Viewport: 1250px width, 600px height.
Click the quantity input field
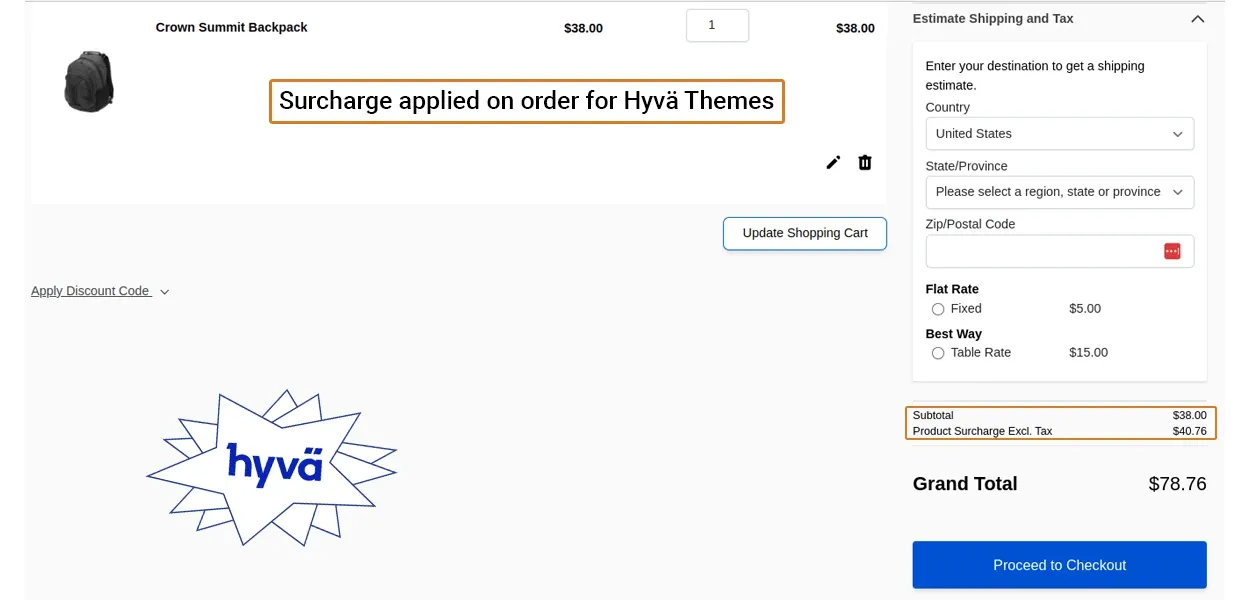[x=717, y=26]
